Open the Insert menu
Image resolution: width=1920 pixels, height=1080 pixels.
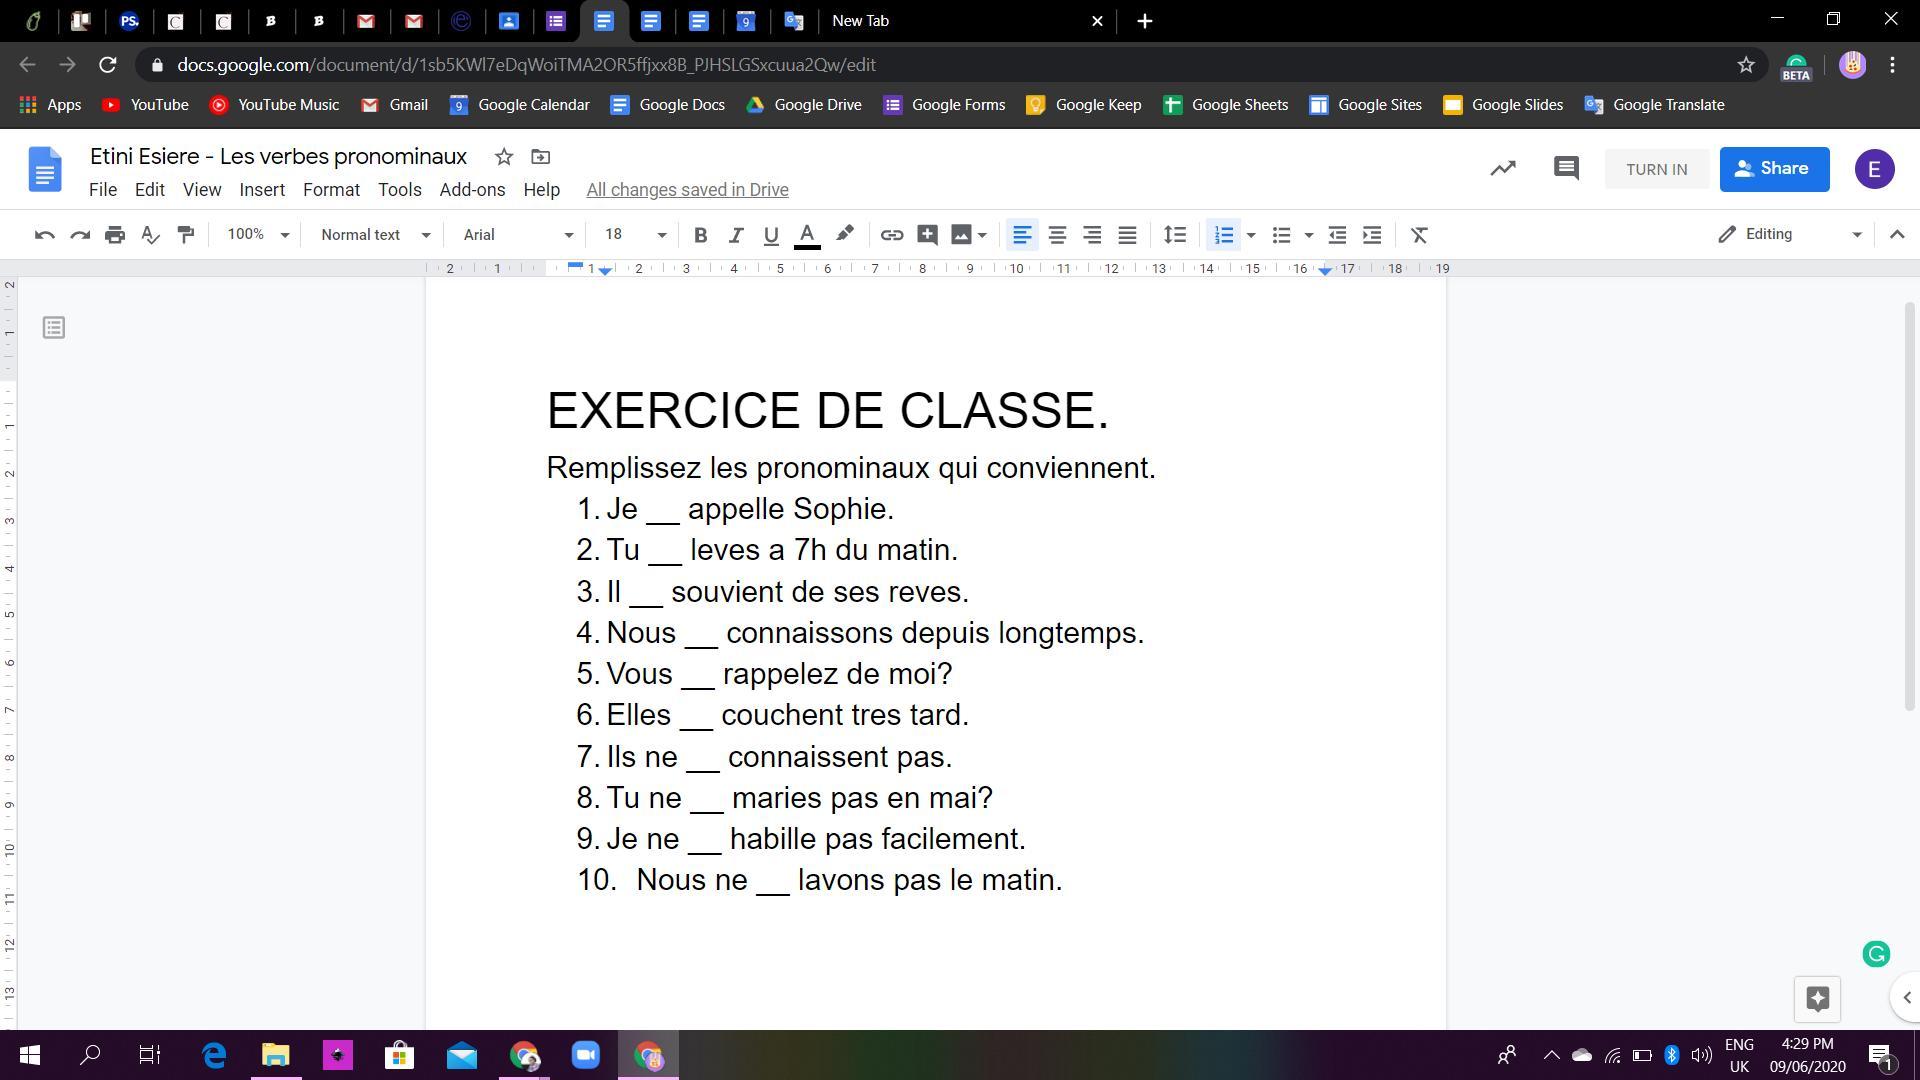coord(262,190)
